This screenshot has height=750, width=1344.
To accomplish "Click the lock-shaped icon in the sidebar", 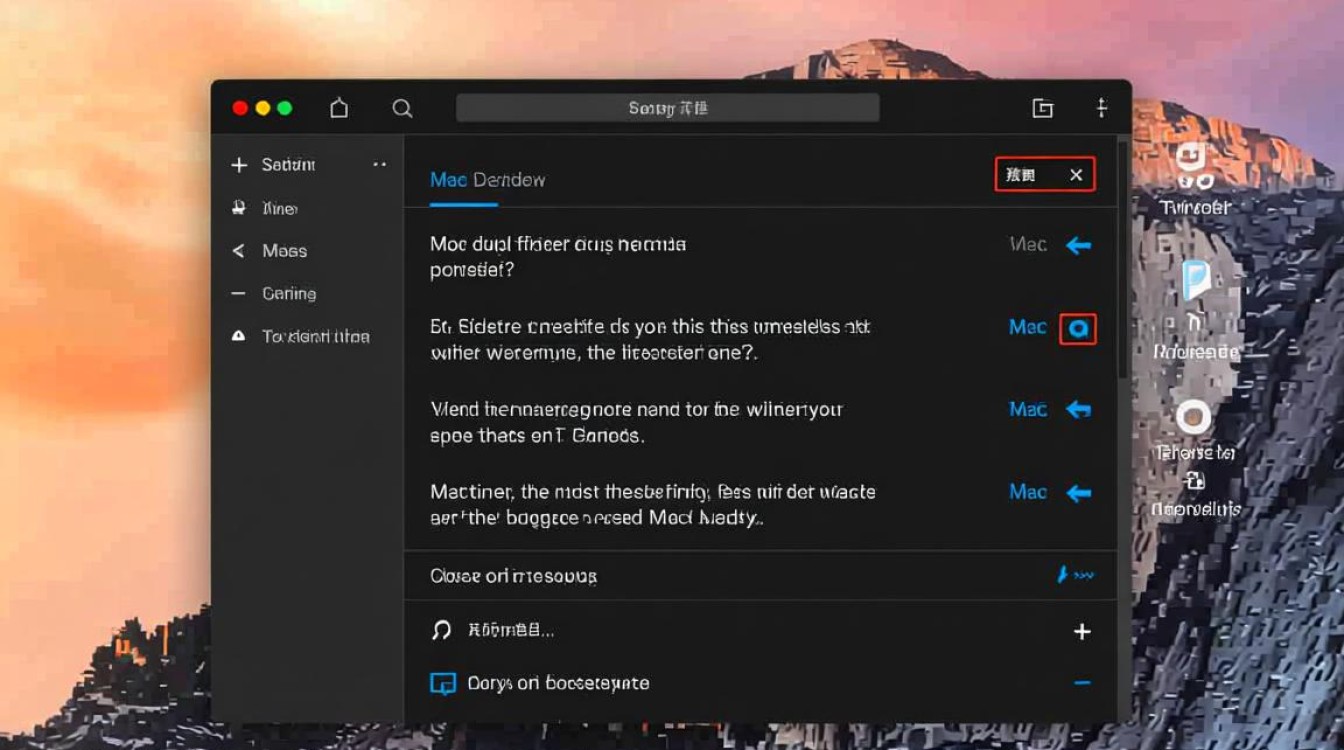I will click(x=239, y=208).
